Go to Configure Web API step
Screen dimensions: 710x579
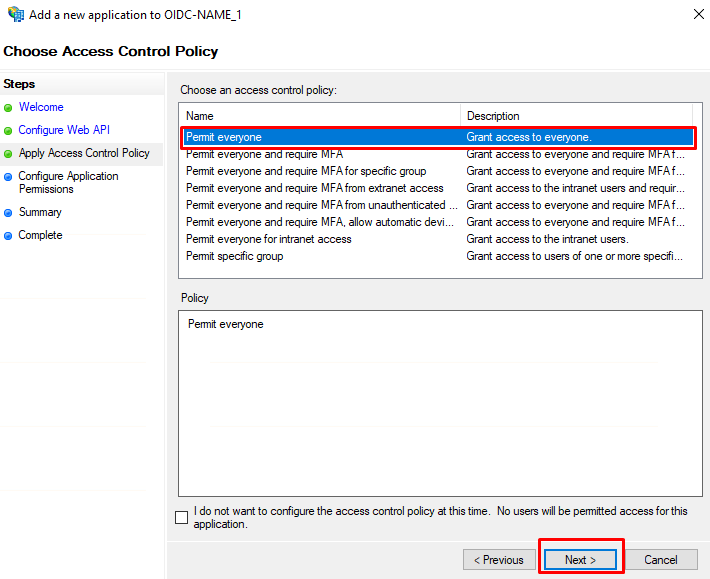[64, 130]
